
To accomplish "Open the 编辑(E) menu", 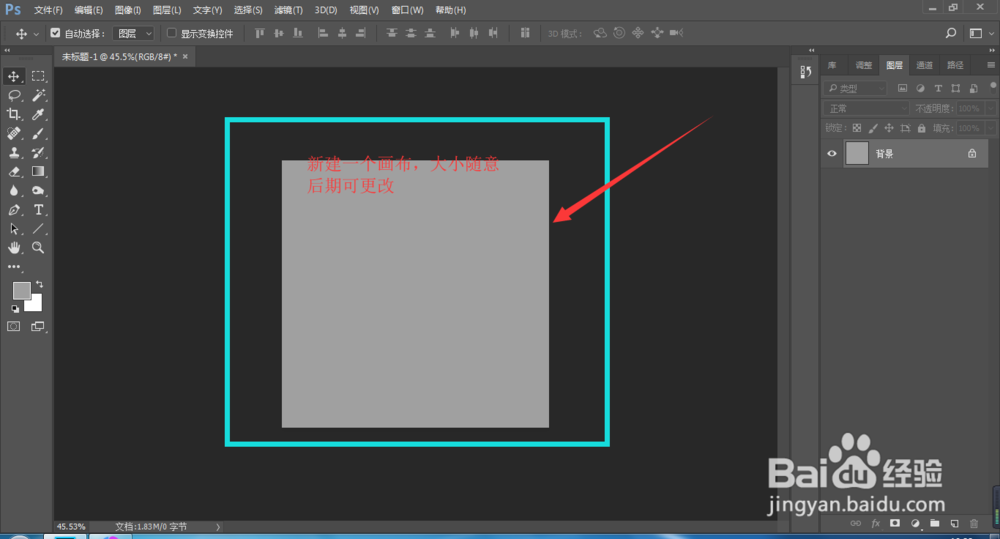I will click(88, 10).
